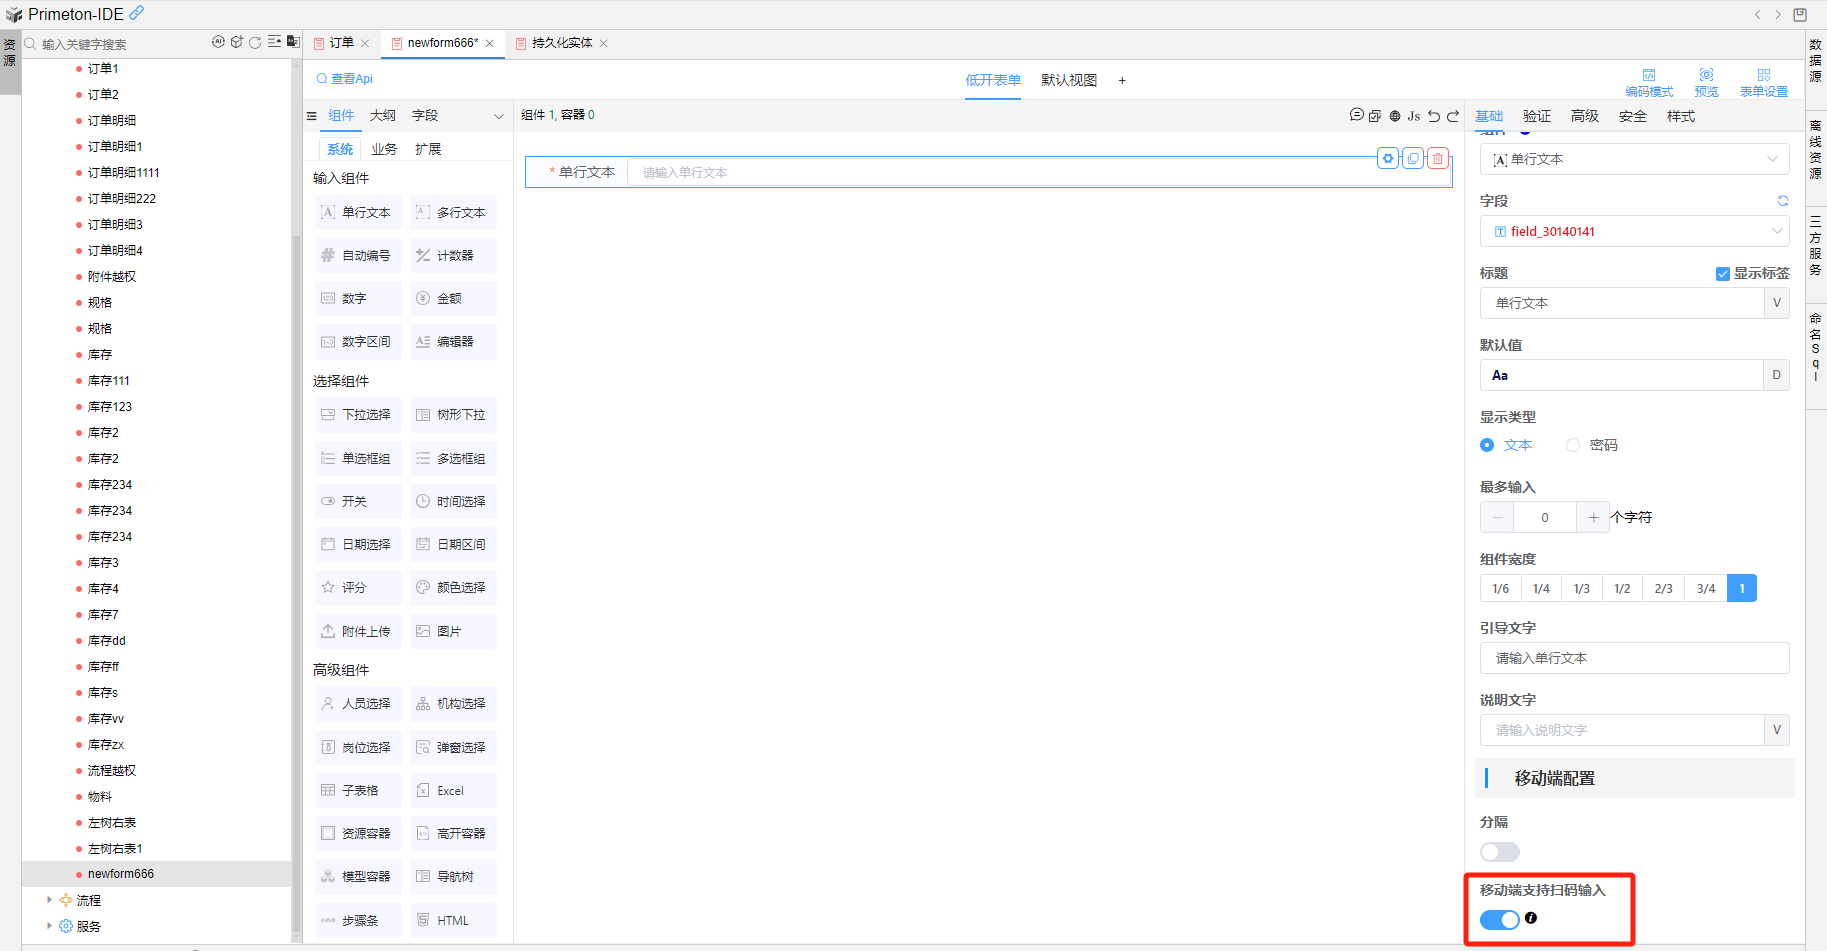Open the 样式 properties tab
Screen dimensions: 1827x951
[x=1681, y=116]
